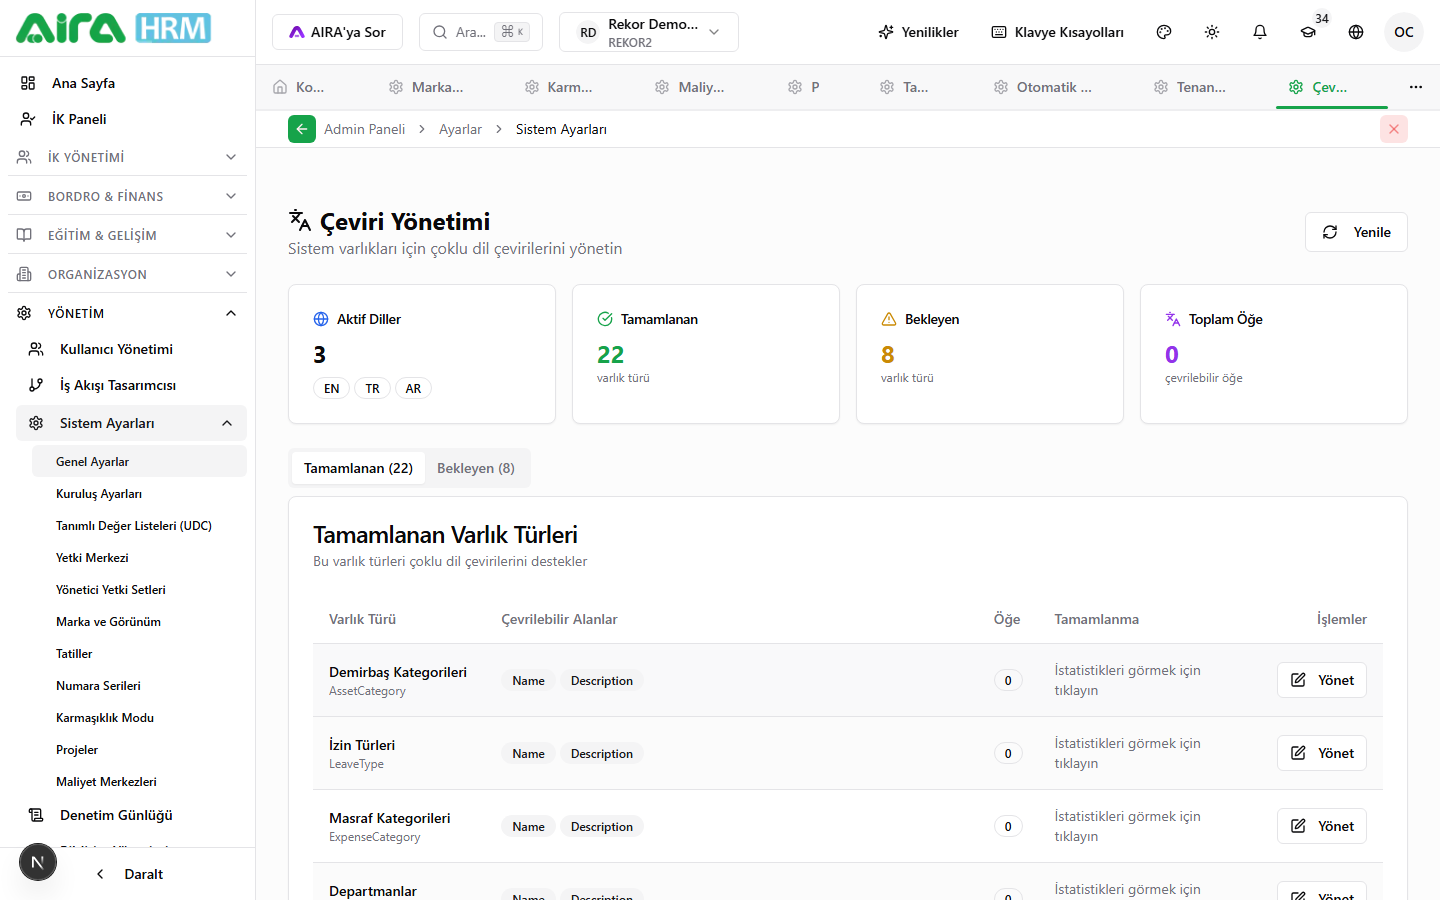The height and width of the screenshot is (900, 1440).
Task: Expand İK YÖNETİMİ section
Action: tap(128, 157)
